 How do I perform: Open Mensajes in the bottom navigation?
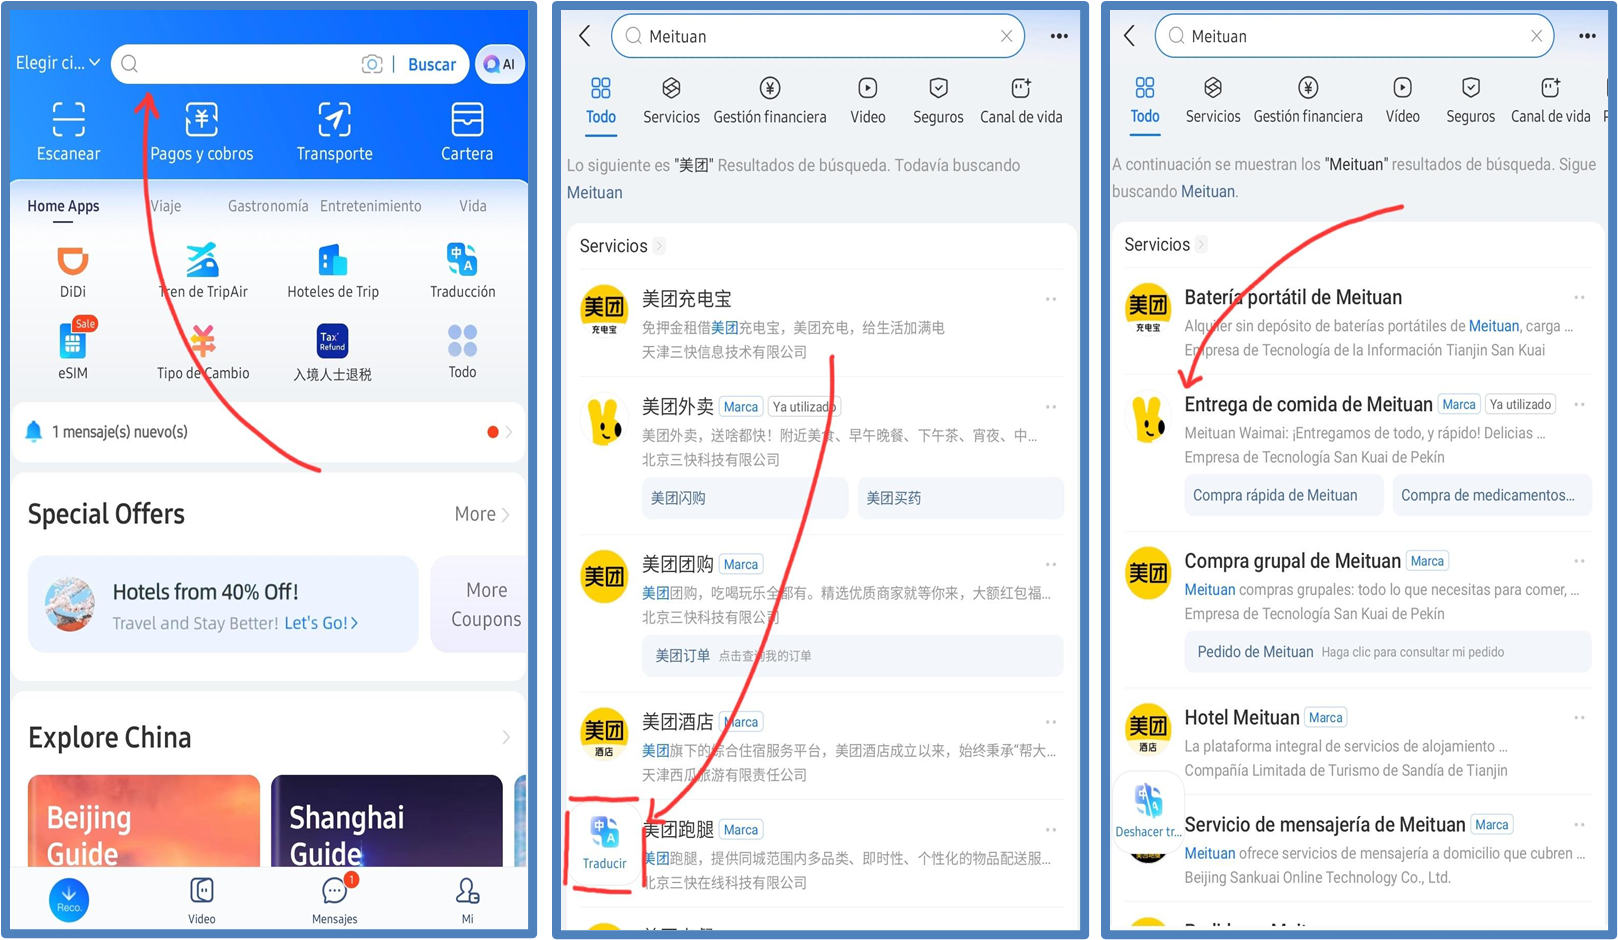[335, 901]
